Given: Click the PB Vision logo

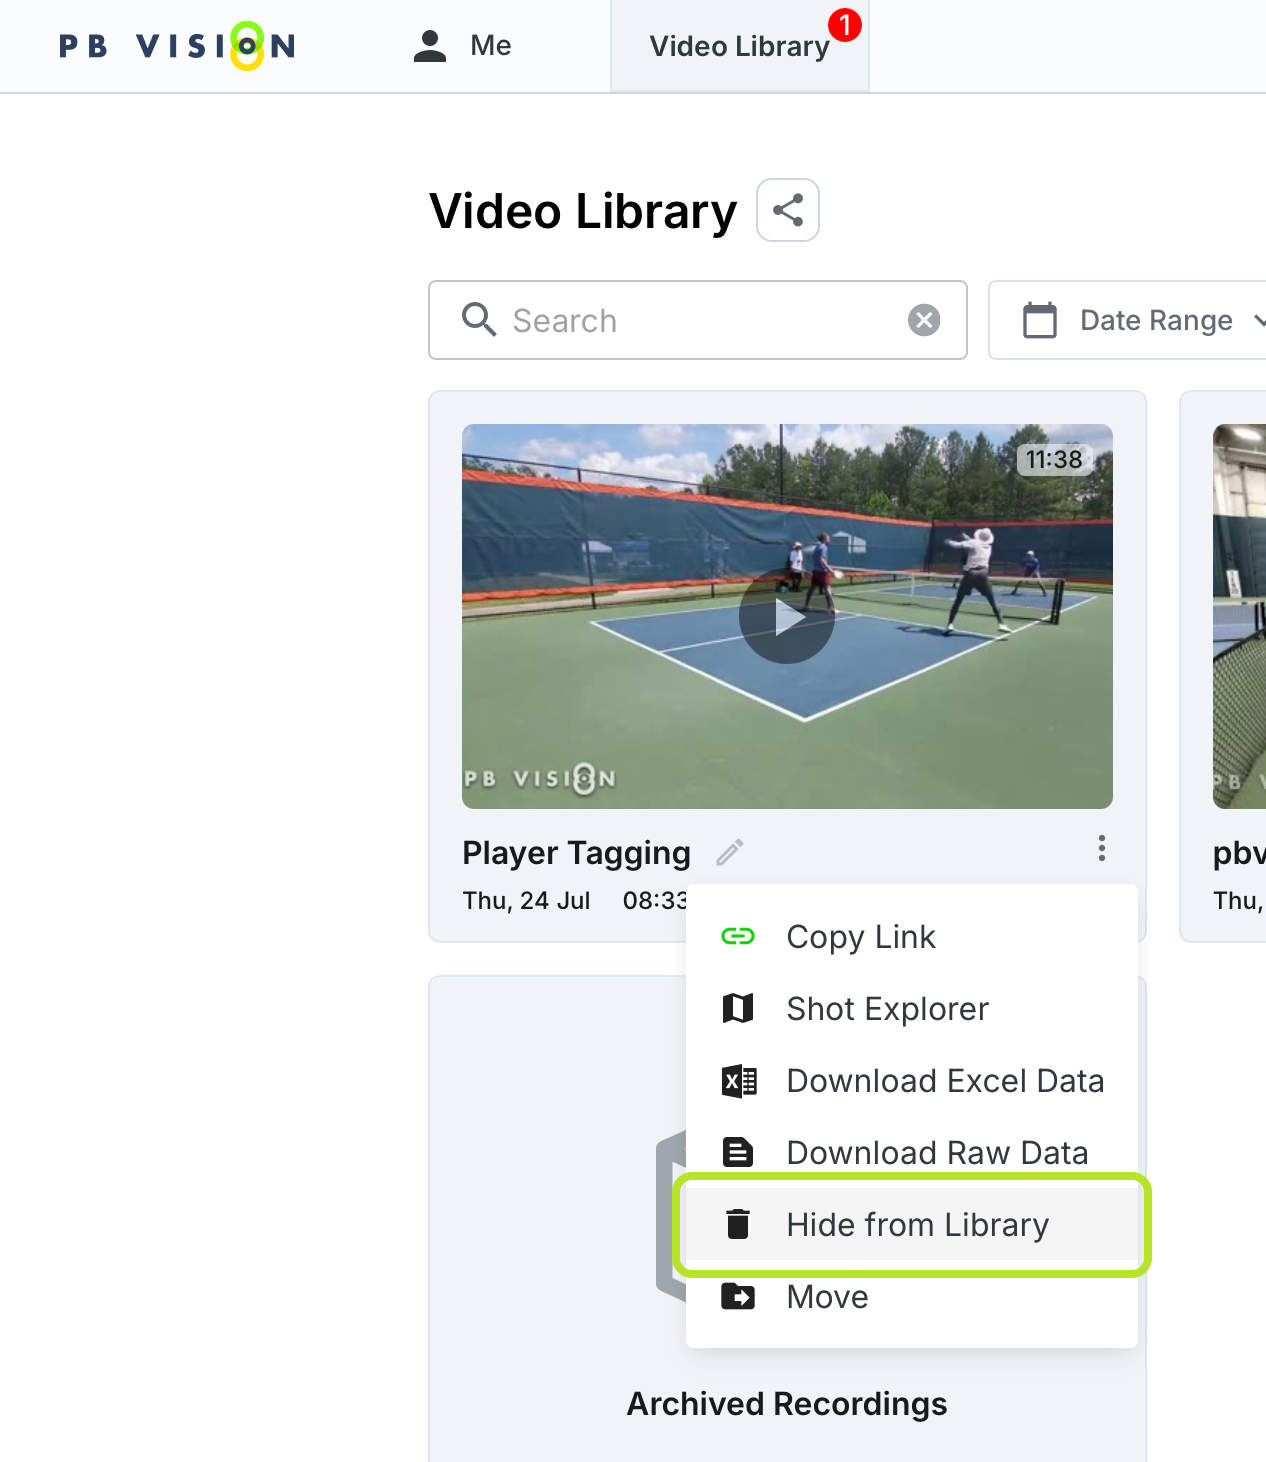Looking at the screenshot, I should pyautogui.click(x=177, y=46).
